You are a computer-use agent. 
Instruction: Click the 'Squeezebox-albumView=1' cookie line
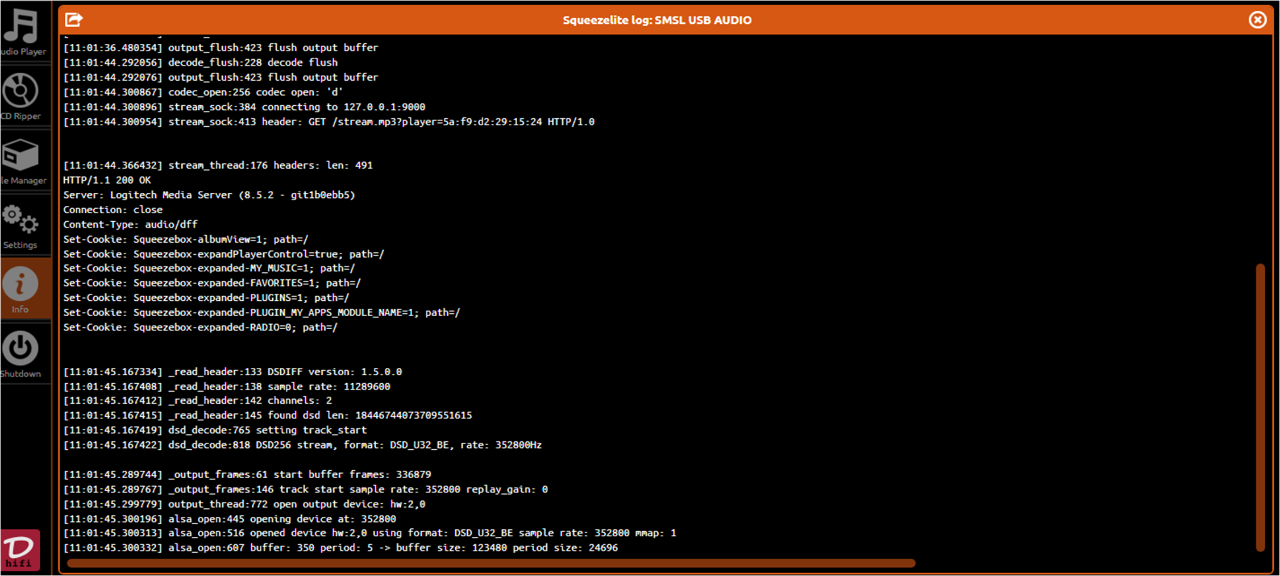(x=185, y=239)
